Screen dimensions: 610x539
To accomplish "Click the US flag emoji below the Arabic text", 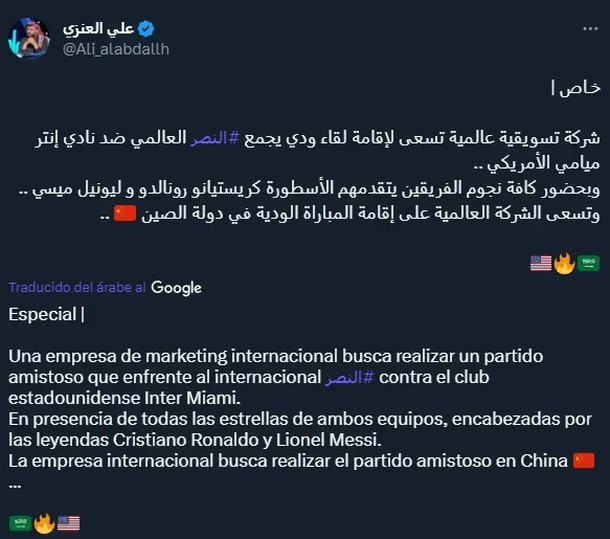I will [542, 264].
